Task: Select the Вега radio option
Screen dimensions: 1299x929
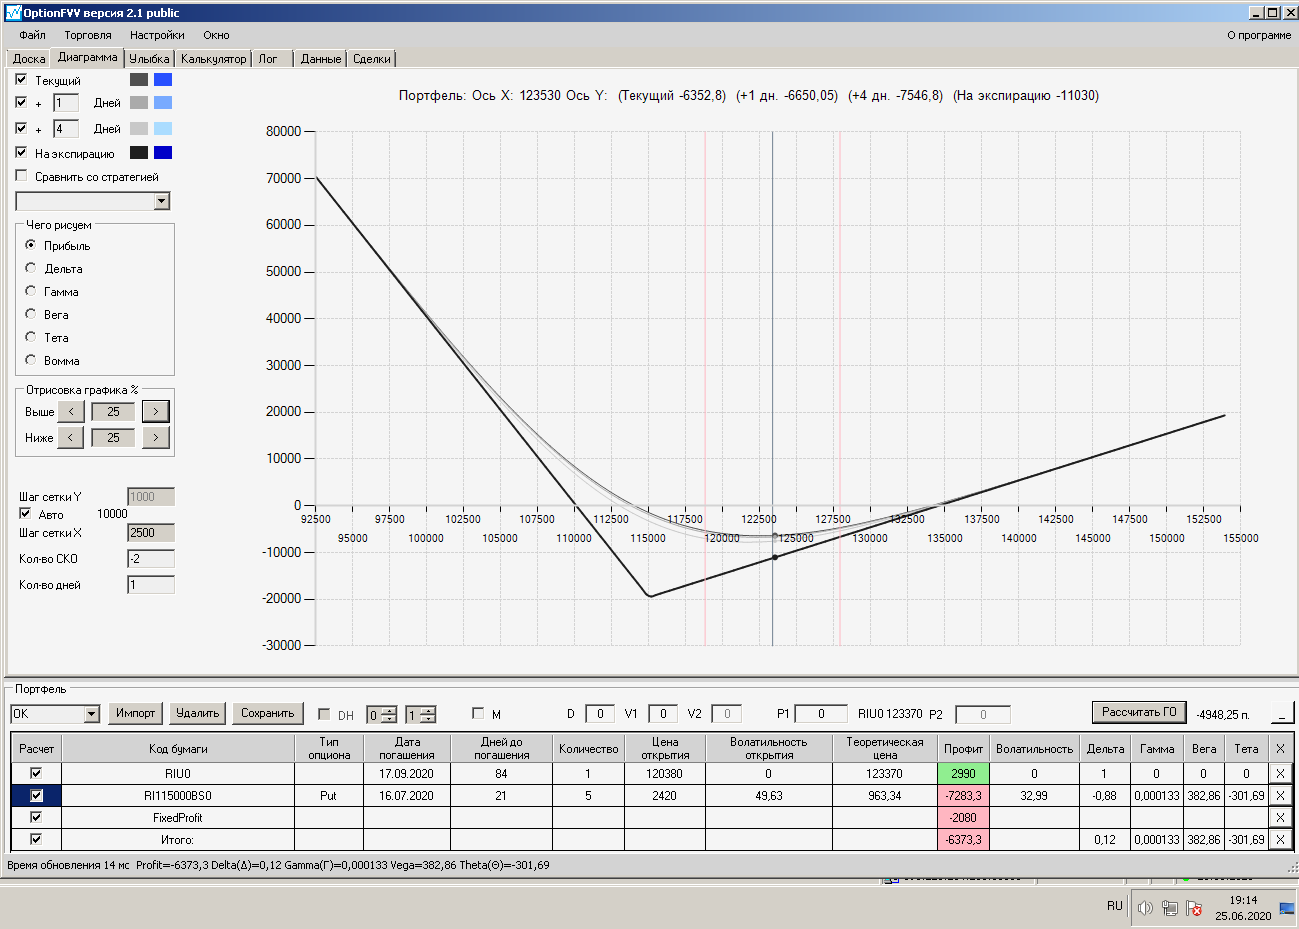Action: tap(31, 314)
